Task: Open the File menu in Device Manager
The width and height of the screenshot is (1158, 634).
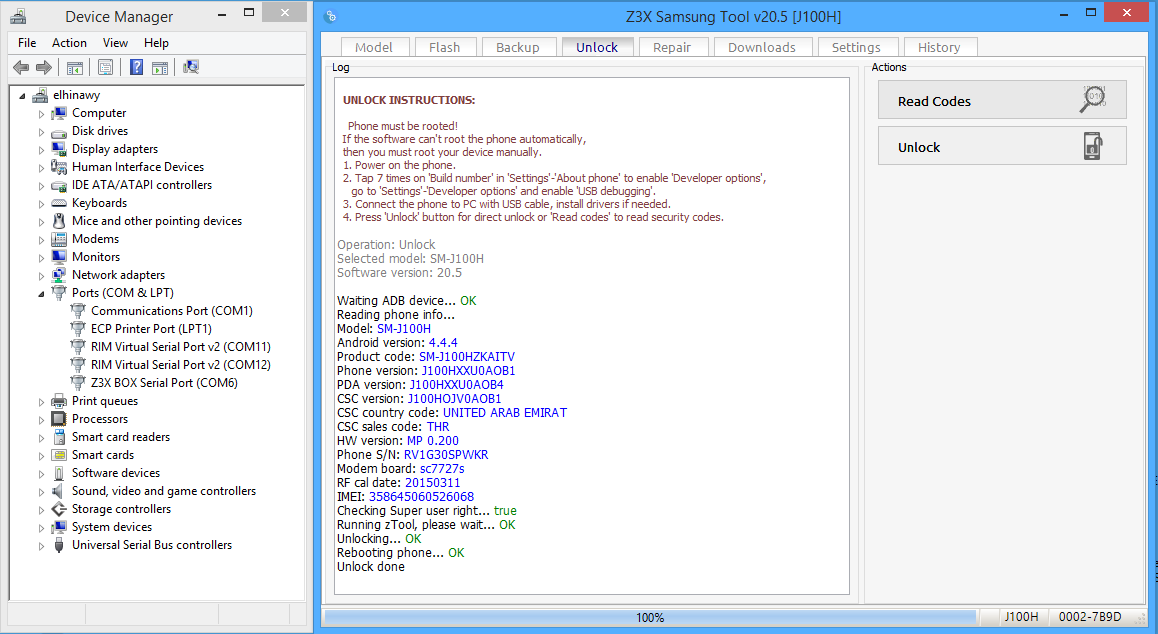Action: click(27, 43)
